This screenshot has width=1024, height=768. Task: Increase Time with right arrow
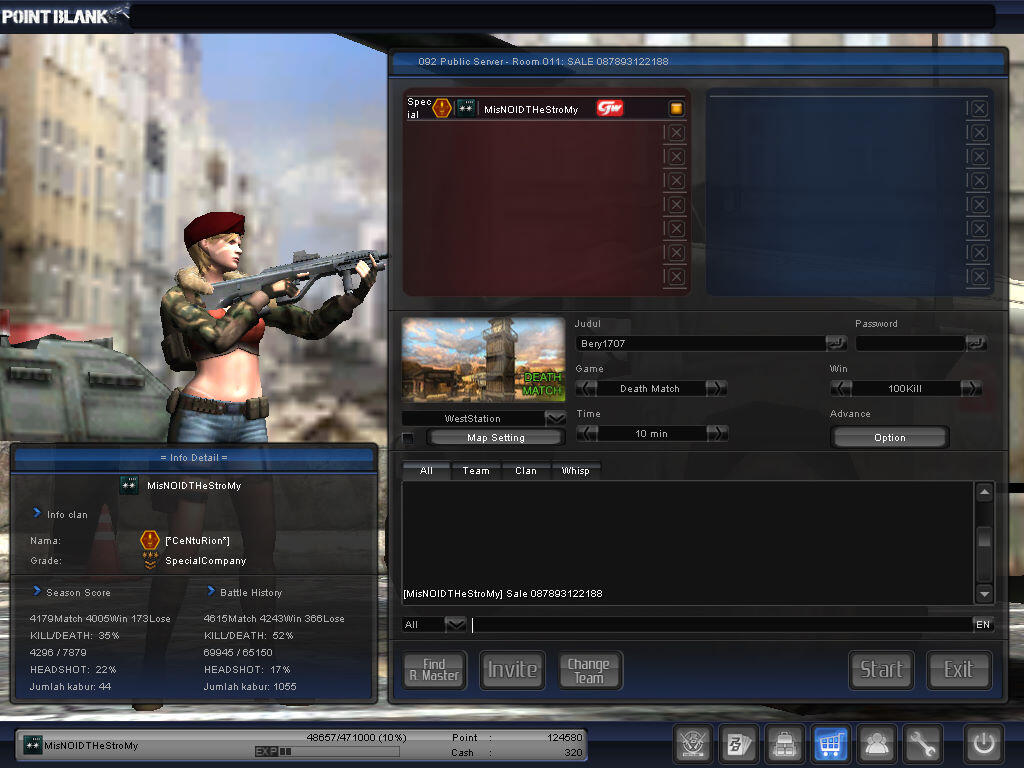[x=717, y=434]
